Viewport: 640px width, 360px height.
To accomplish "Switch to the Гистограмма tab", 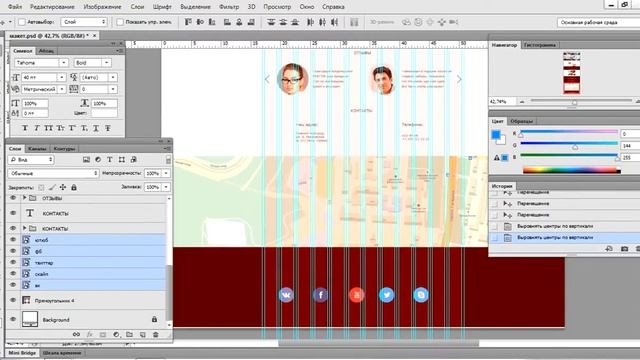I will [540, 45].
